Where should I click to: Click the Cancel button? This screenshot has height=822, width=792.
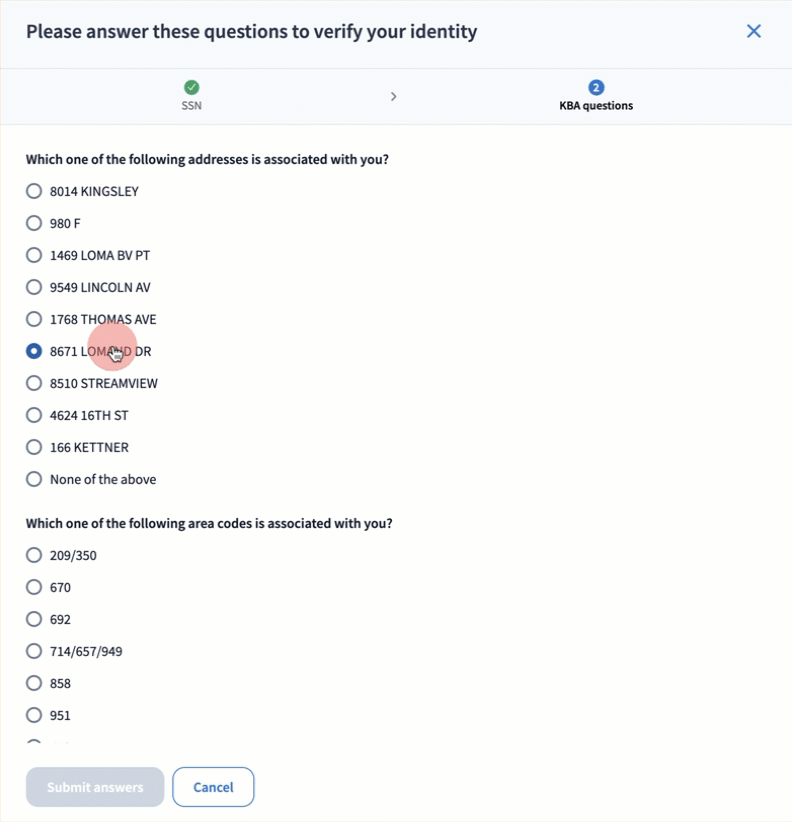[x=213, y=787]
